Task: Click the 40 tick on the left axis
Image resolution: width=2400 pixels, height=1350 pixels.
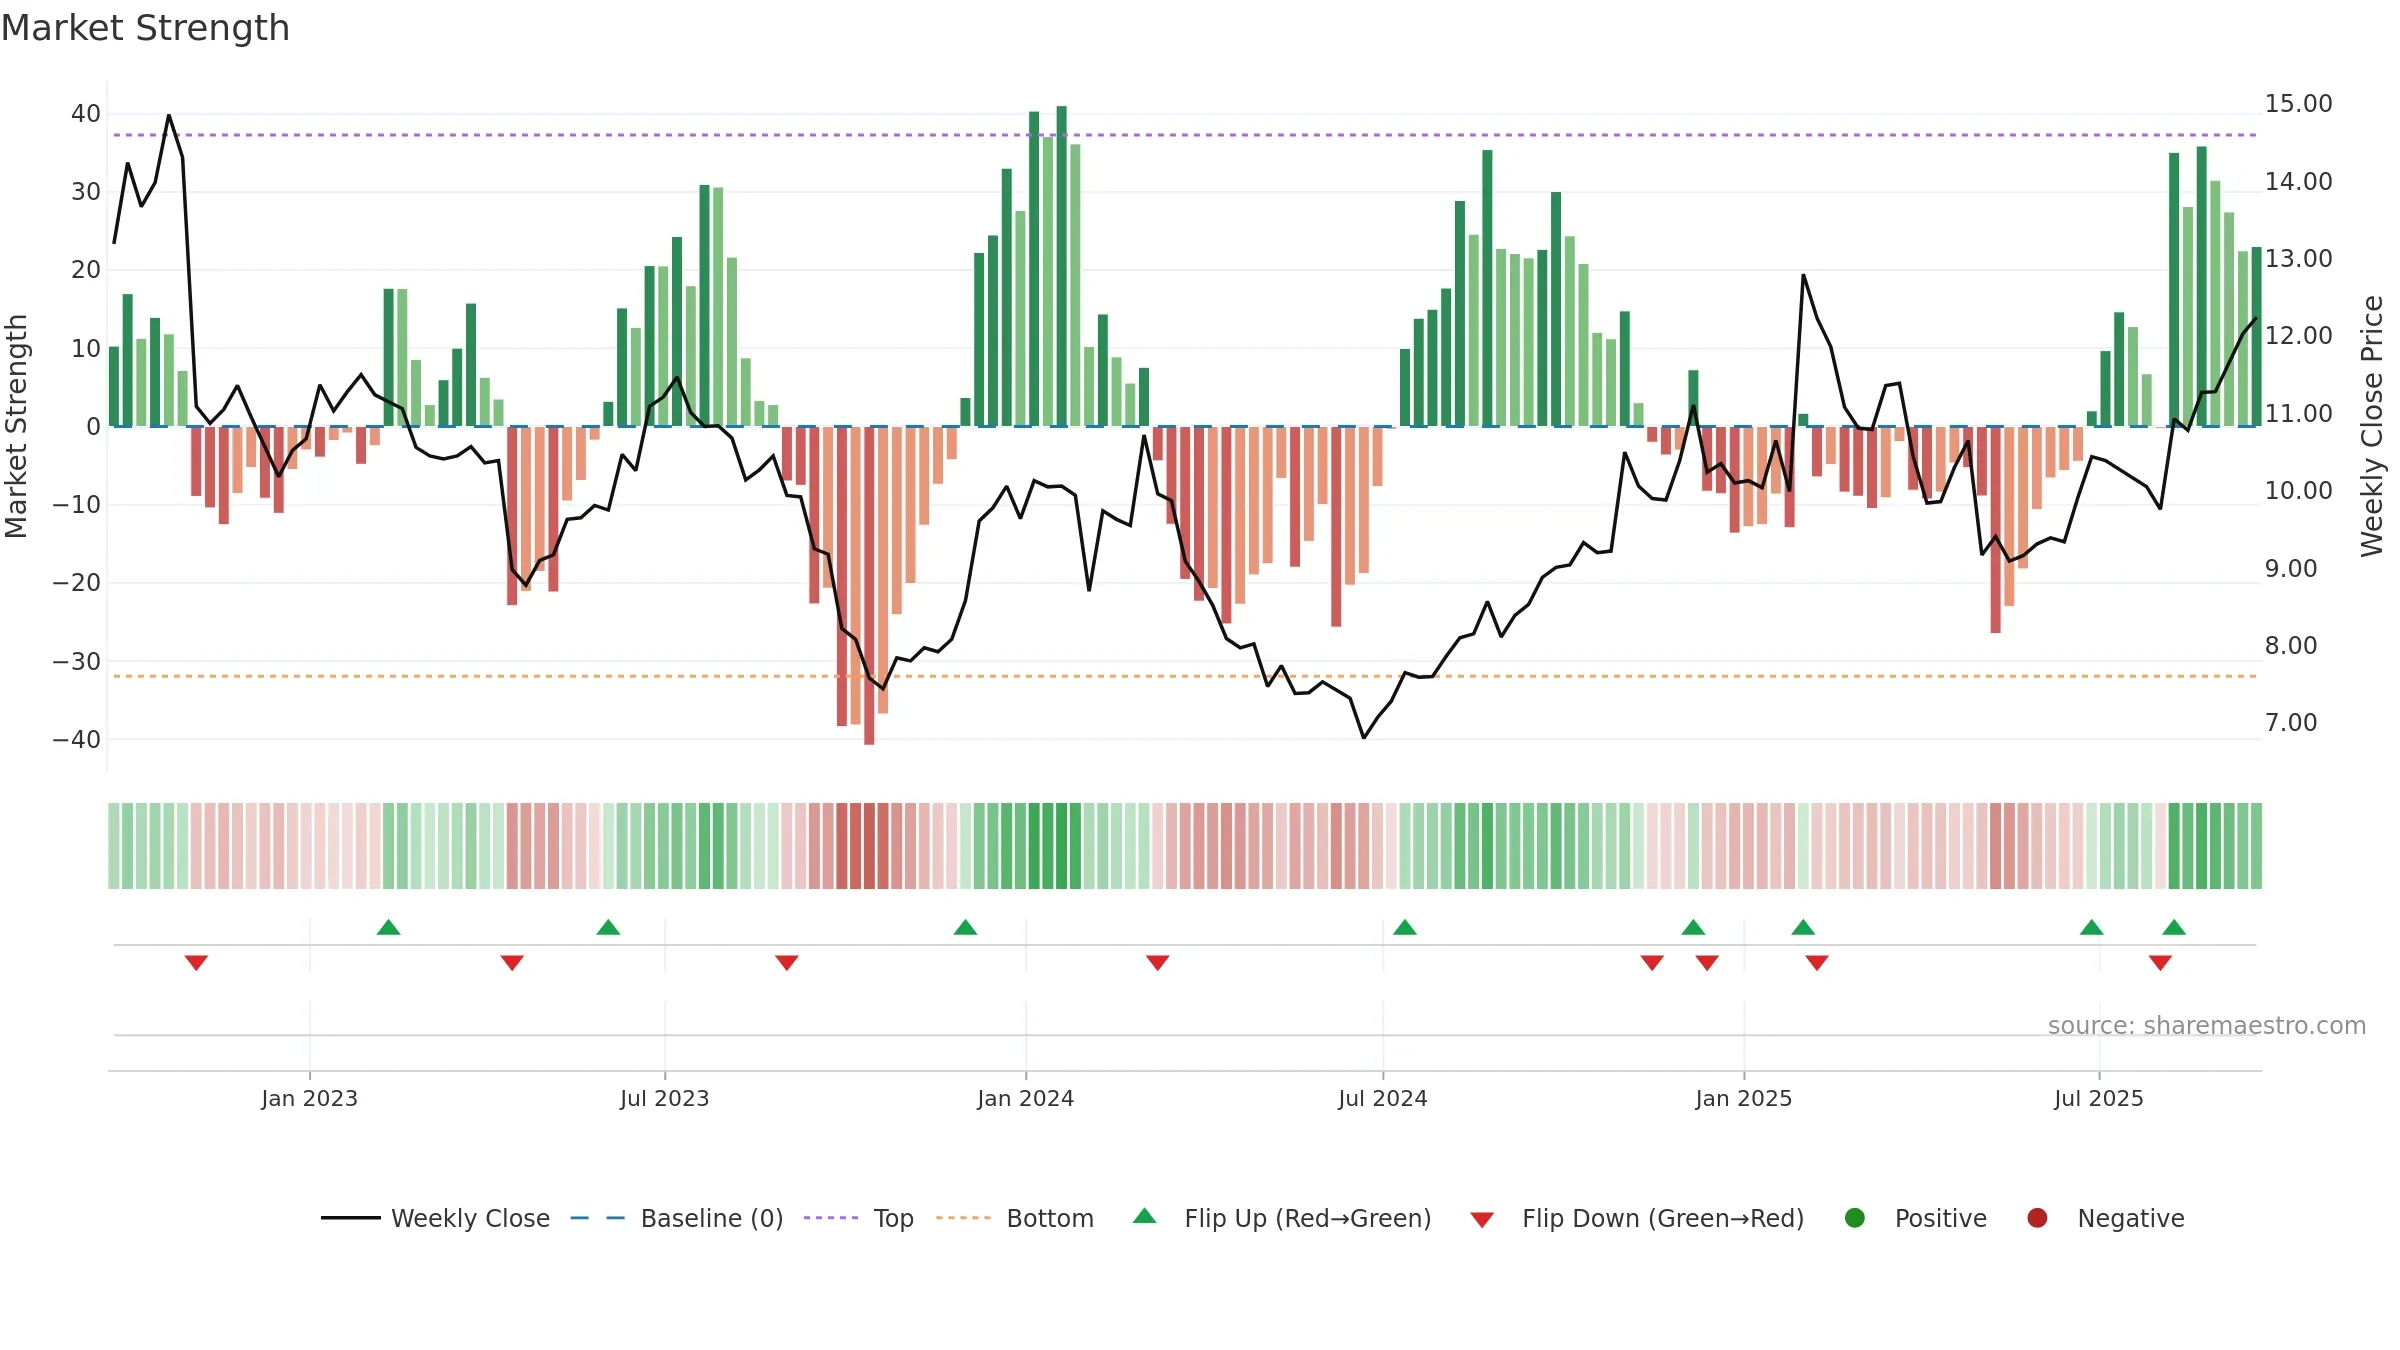Action: [86, 114]
